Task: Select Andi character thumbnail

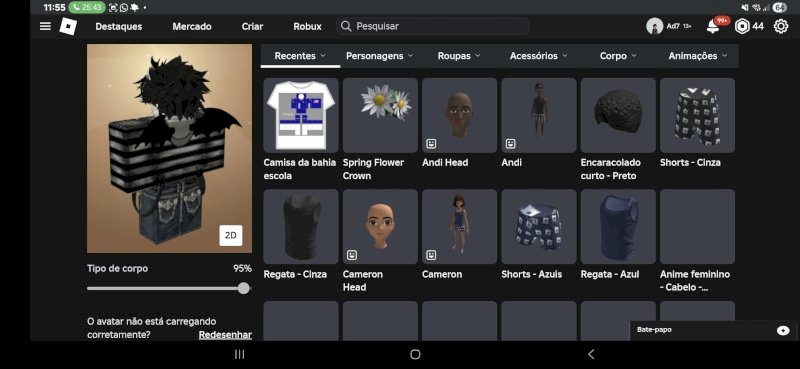Action: click(x=539, y=115)
